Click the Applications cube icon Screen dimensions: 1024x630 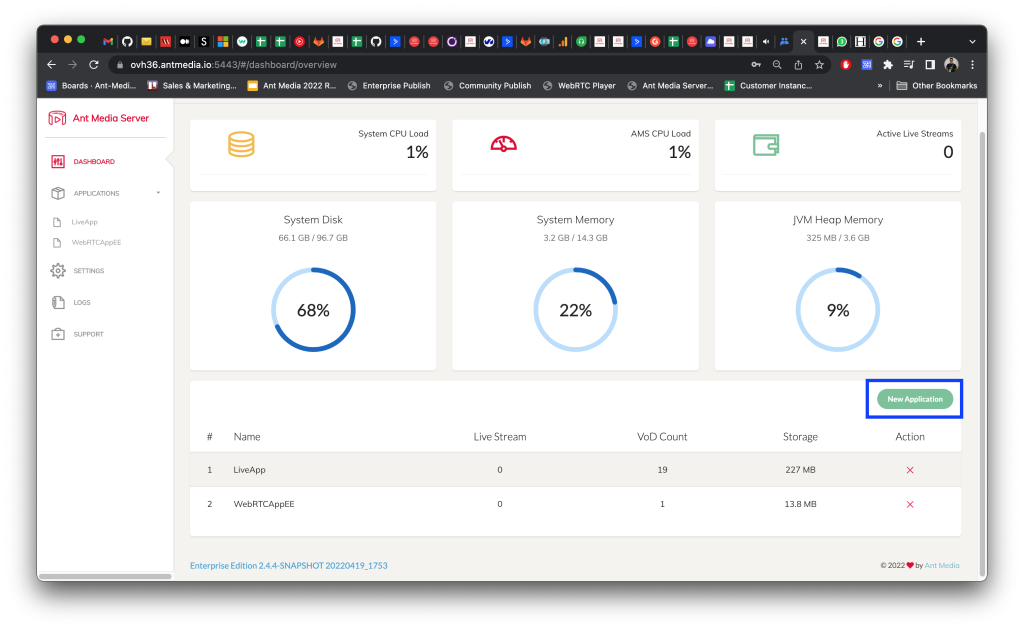(58, 193)
